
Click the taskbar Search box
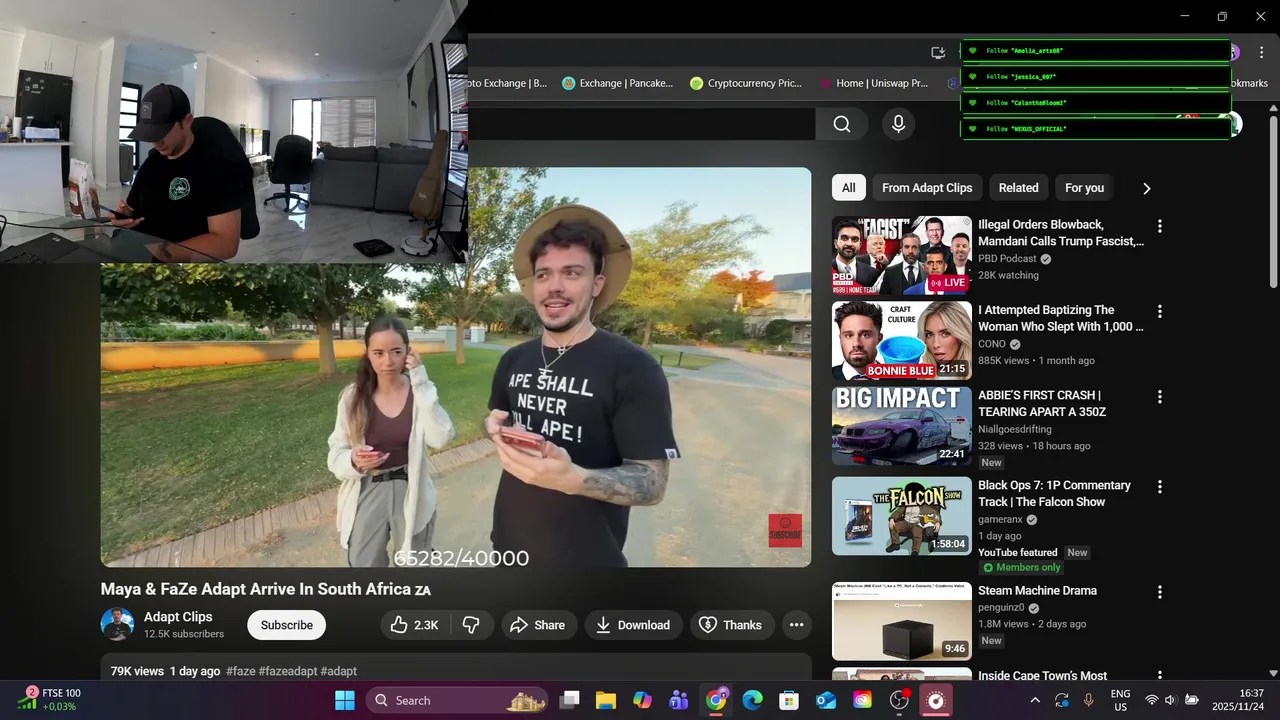tap(459, 700)
